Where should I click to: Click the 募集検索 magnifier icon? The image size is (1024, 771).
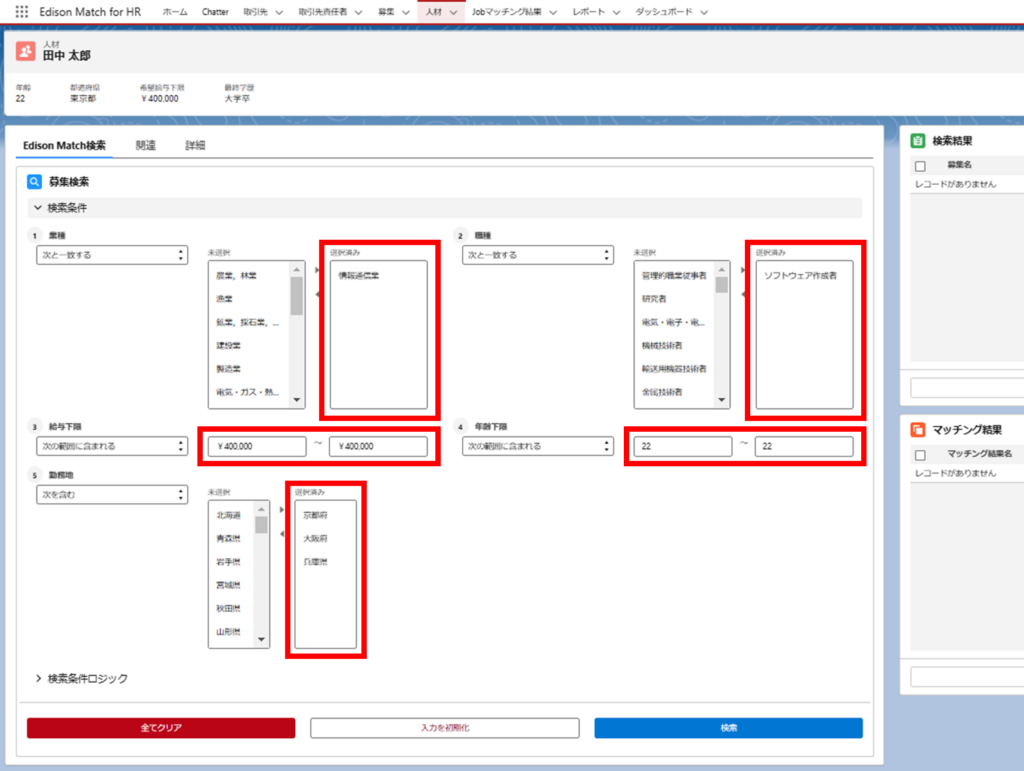[x=35, y=182]
